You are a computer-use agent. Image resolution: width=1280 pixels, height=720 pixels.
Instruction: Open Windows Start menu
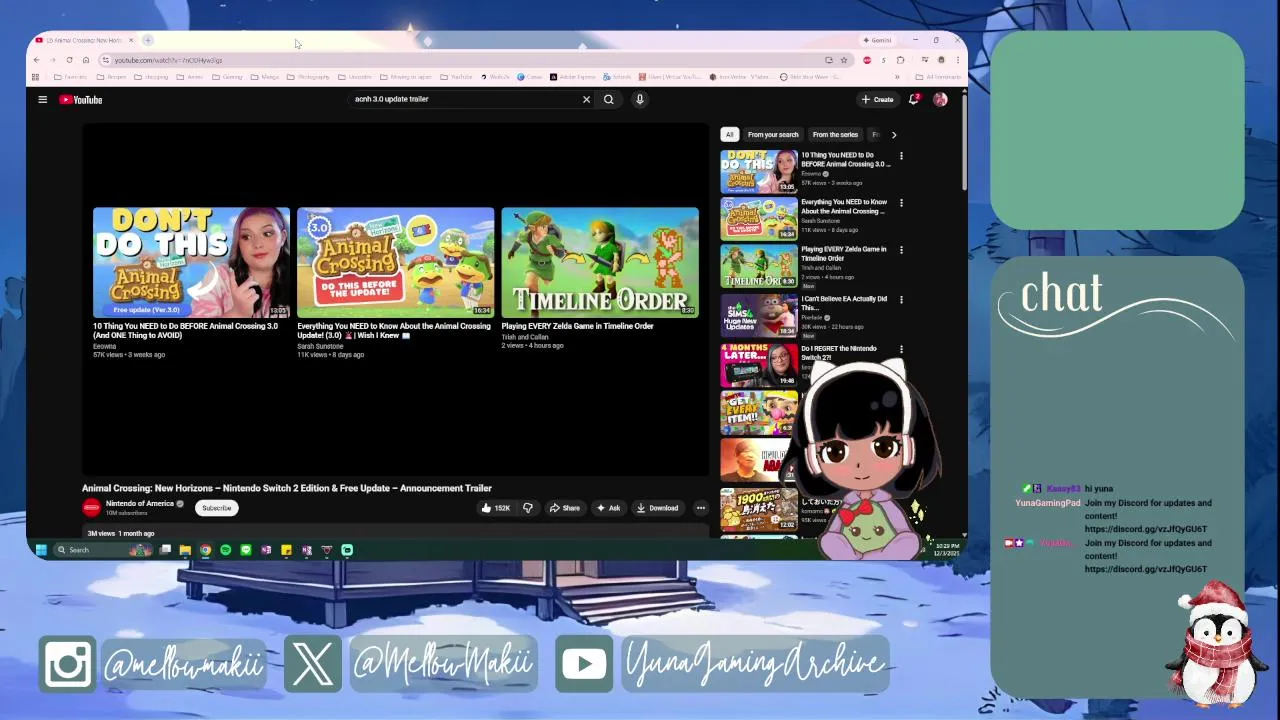(41, 550)
